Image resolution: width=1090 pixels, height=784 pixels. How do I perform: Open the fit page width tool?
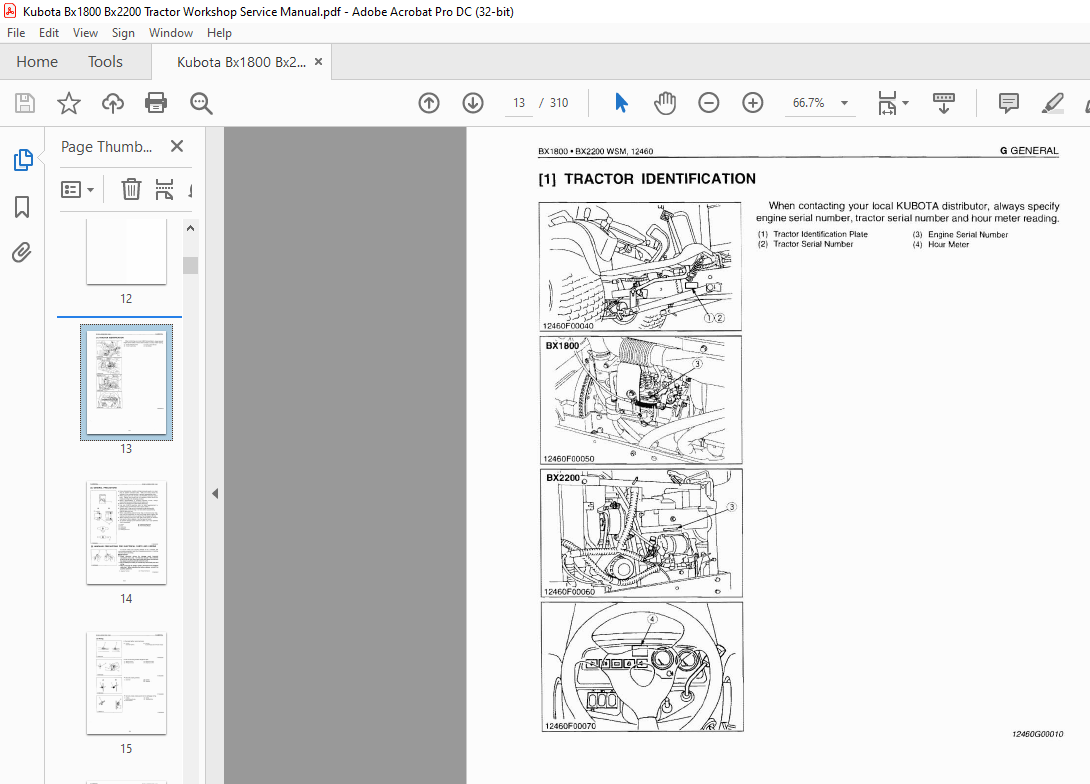(887, 103)
